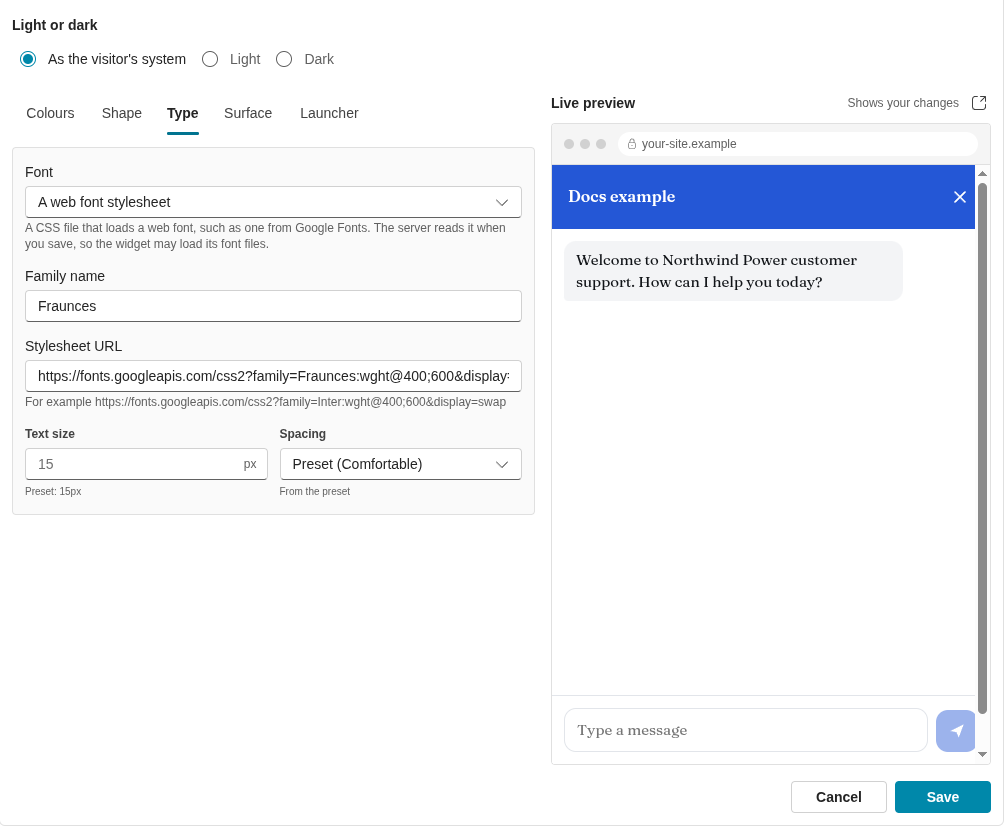This screenshot has height=827, width=1004.
Task: Click the 'Shows your changes' text
Action: click(x=903, y=103)
